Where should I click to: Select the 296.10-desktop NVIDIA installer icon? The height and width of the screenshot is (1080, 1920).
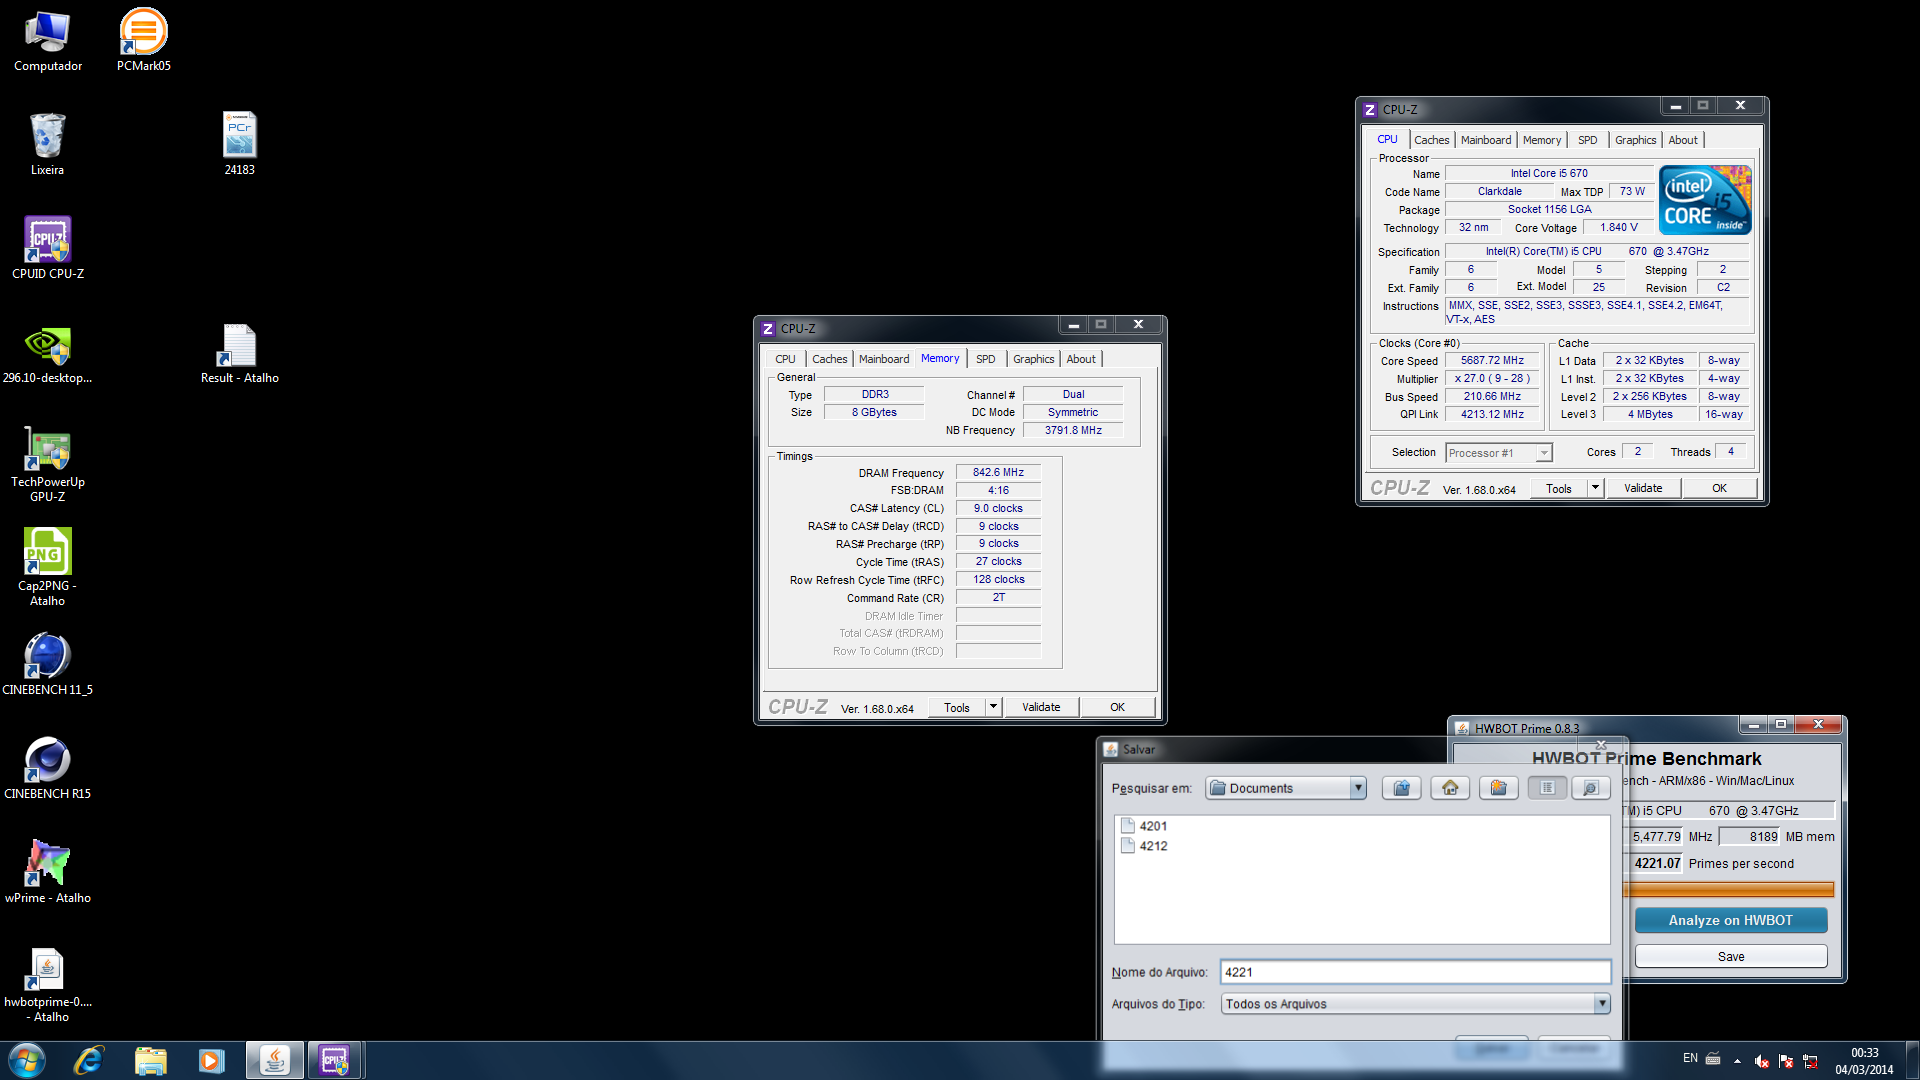47,355
